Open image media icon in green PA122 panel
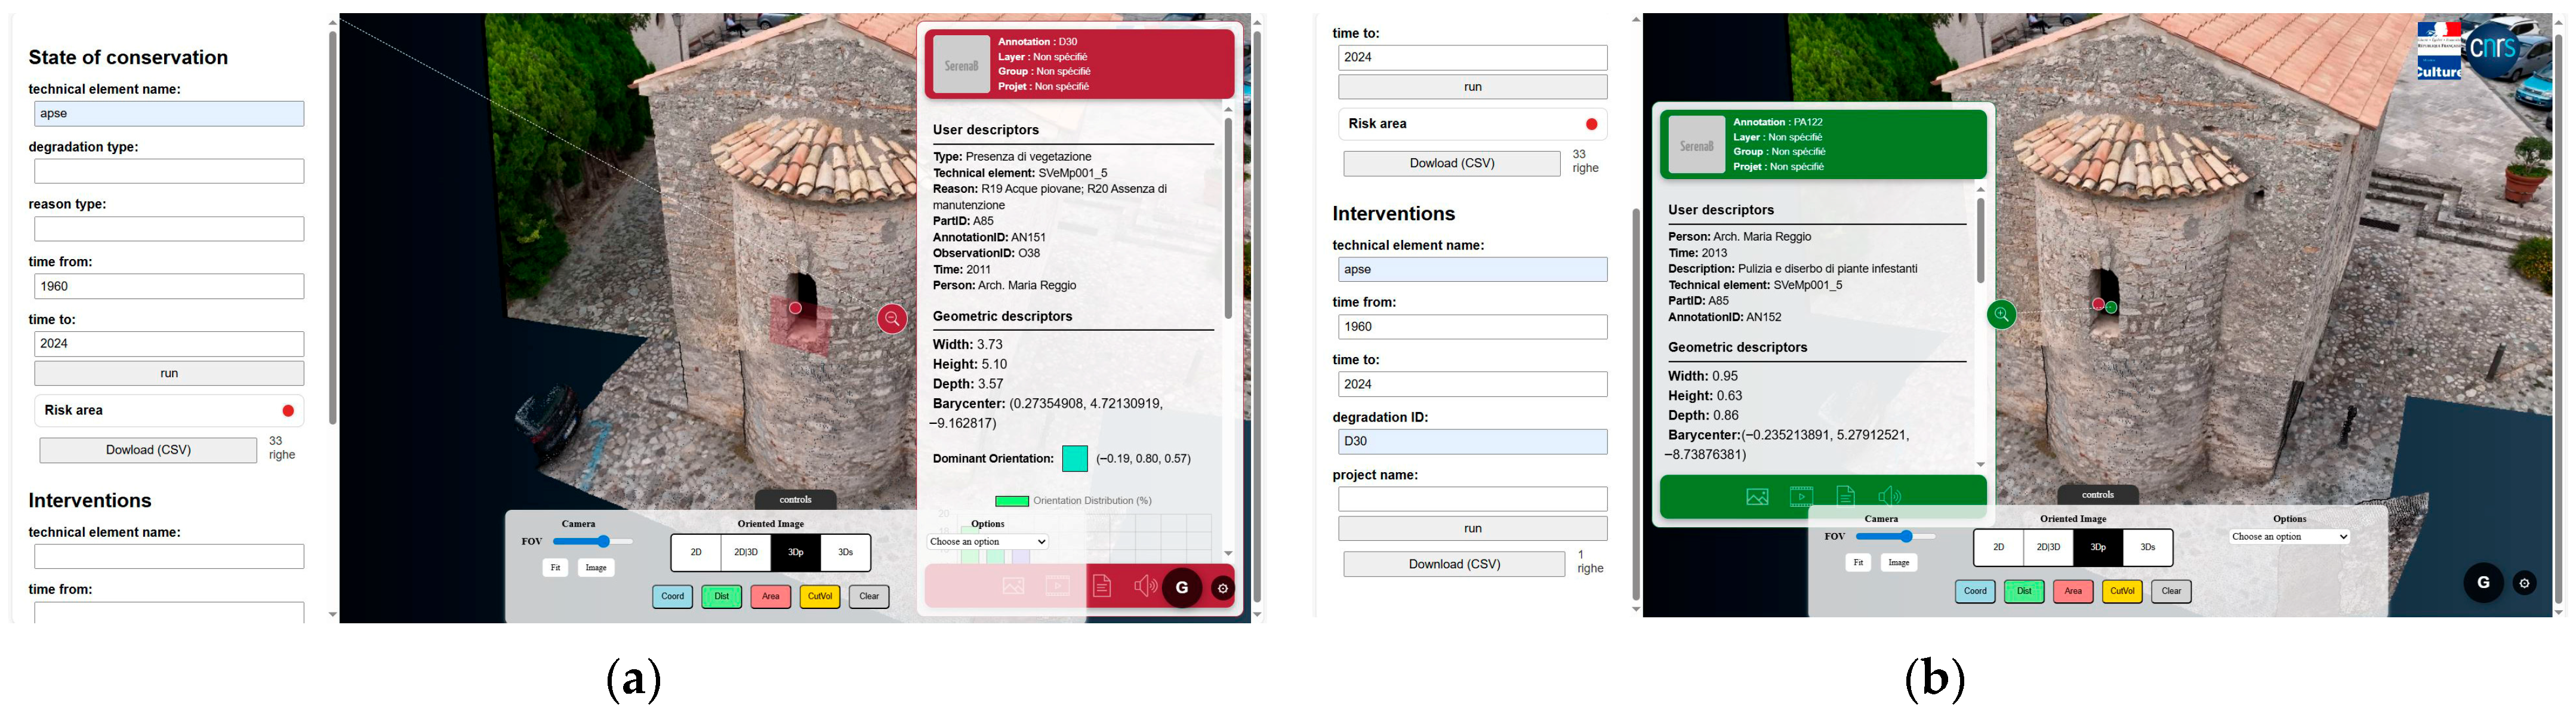The image size is (2576, 717). pos(1757,496)
